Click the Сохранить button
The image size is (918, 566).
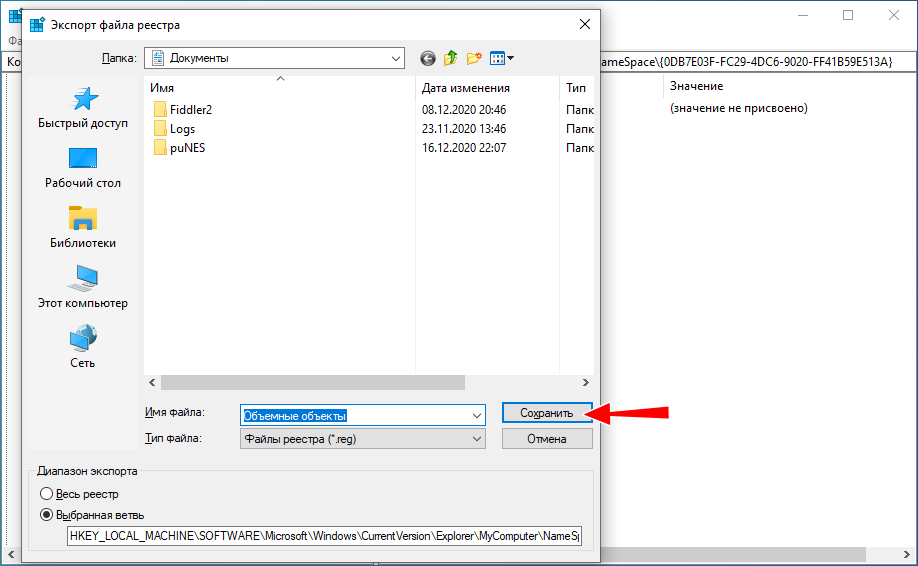click(547, 413)
